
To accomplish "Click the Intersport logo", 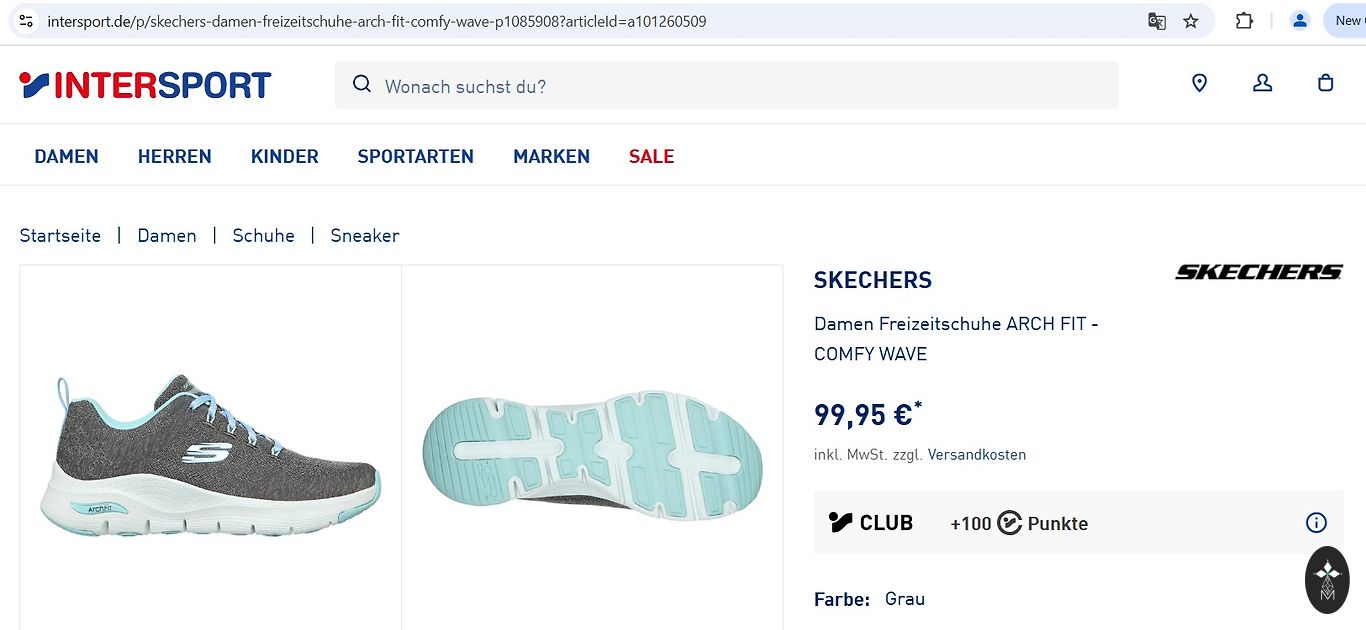I will (145, 85).
